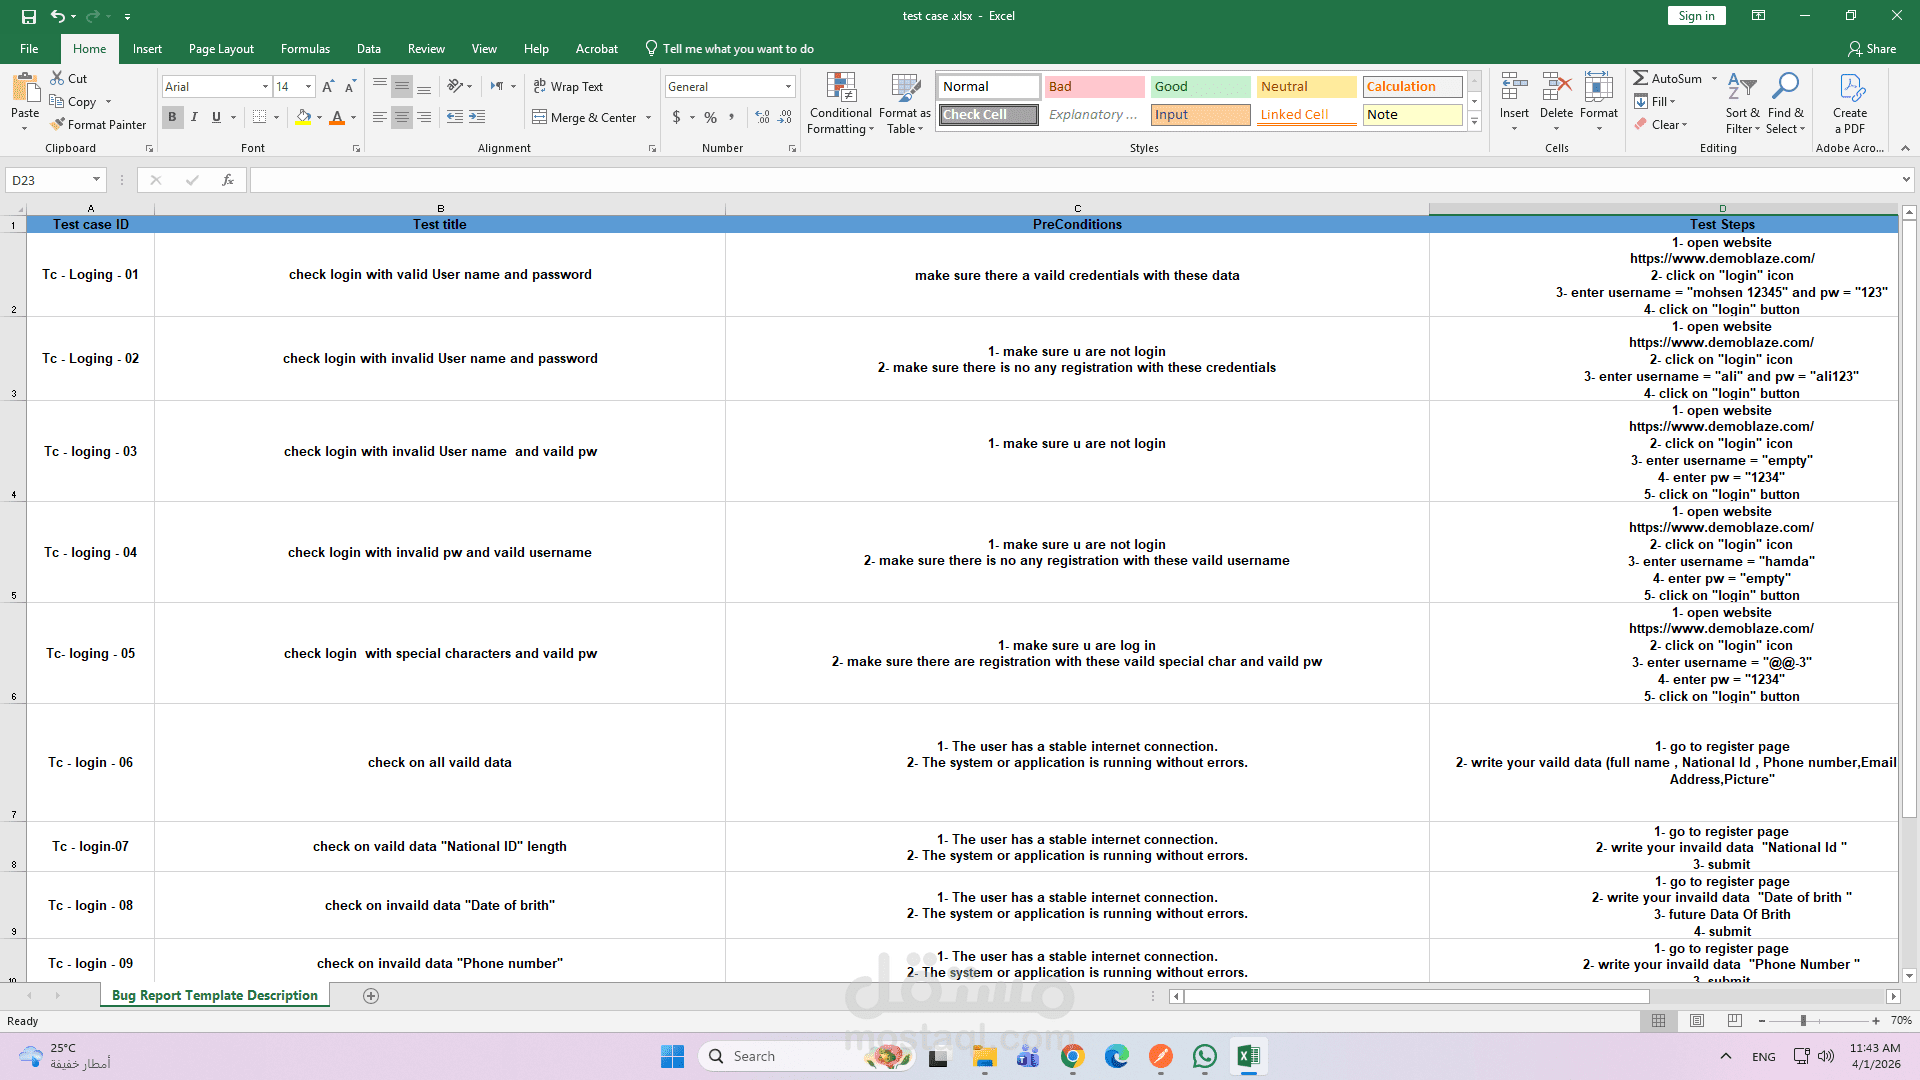Screen dimensions: 1920x1080
Task: Add a new sheet with plus icon
Action: [371, 996]
